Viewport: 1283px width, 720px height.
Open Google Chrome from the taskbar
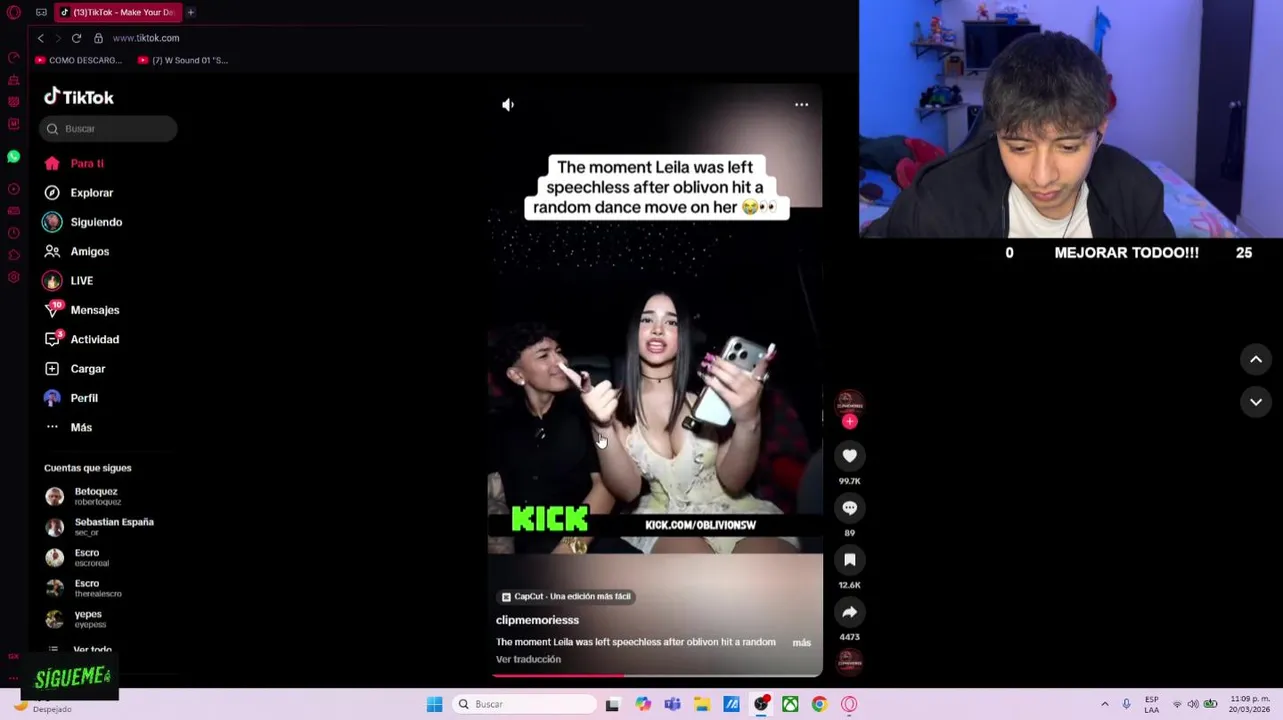[x=819, y=704]
